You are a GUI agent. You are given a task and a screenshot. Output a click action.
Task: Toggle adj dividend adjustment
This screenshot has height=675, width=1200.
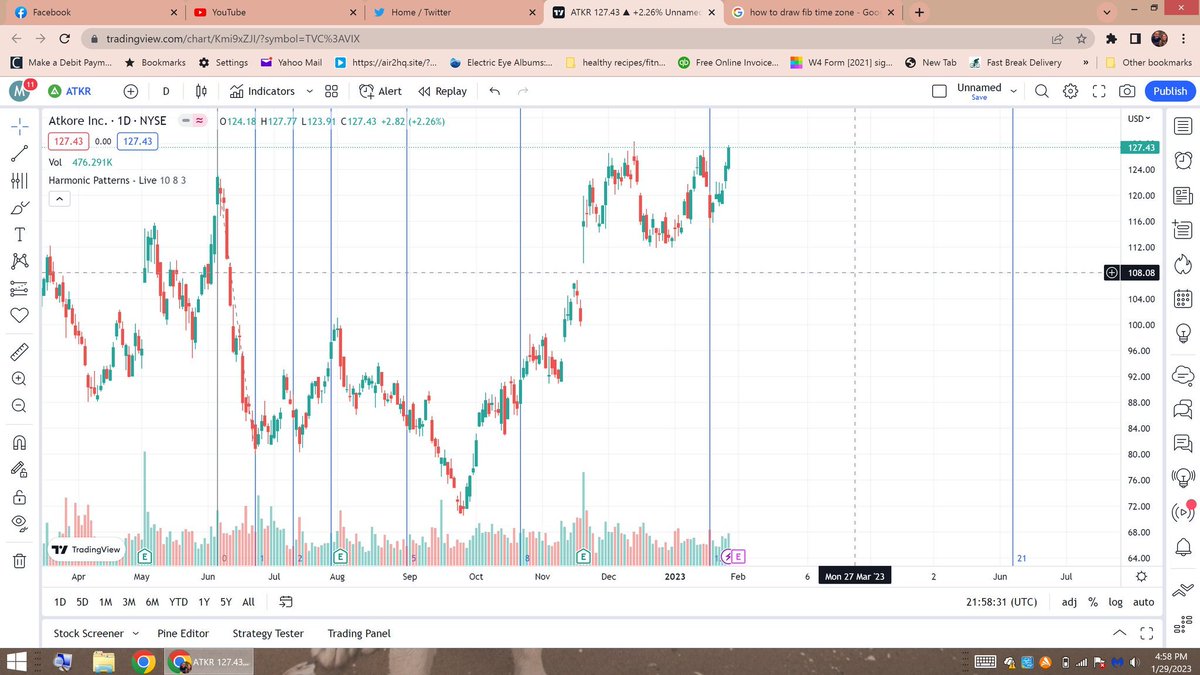pyautogui.click(x=1069, y=602)
